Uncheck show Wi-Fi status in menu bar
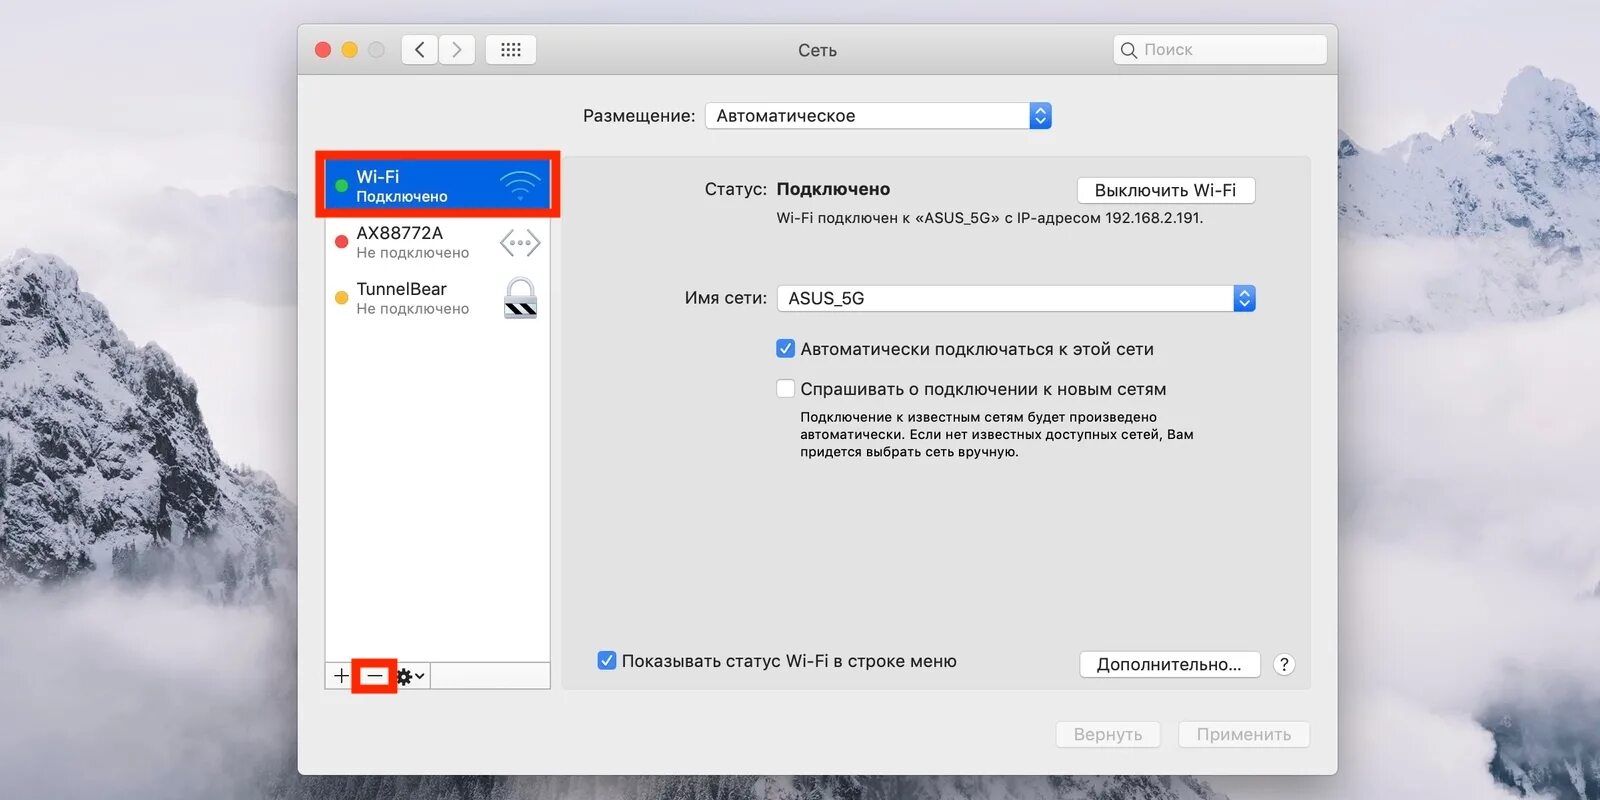Screen dimensions: 1600x800 pyautogui.click(x=607, y=661)
